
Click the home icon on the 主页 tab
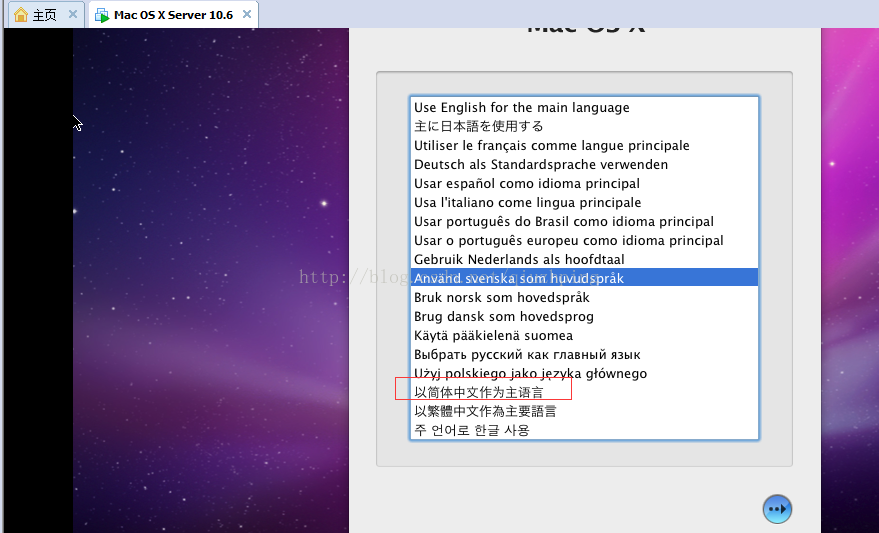click(21, 15)
